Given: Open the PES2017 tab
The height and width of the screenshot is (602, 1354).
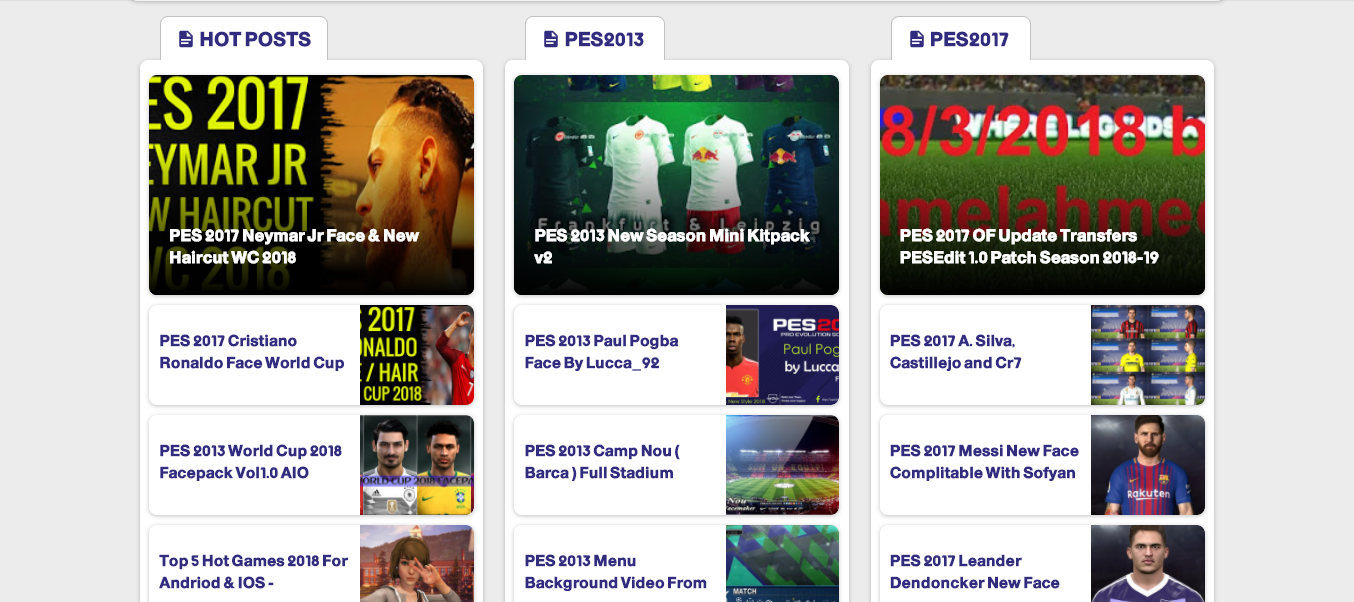Looking at the screenshot, I should pos(960,39).
